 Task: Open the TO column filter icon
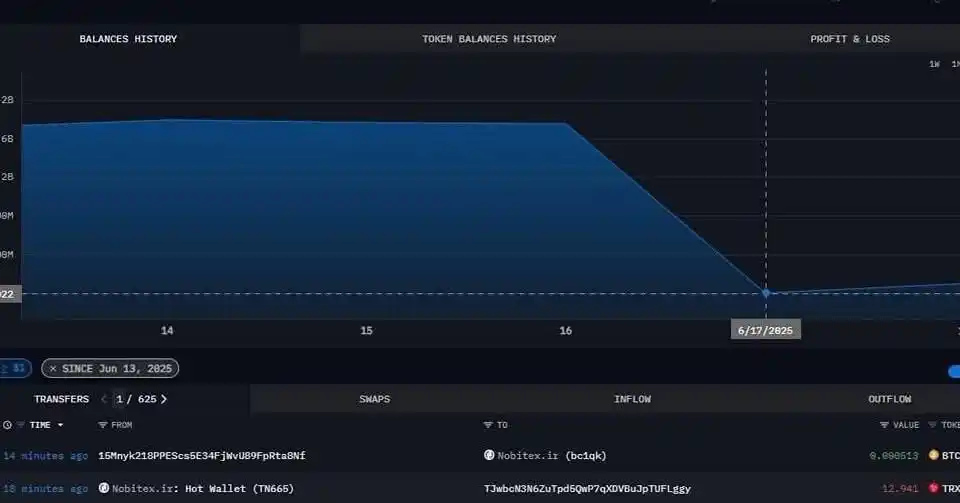coord(488,425)
